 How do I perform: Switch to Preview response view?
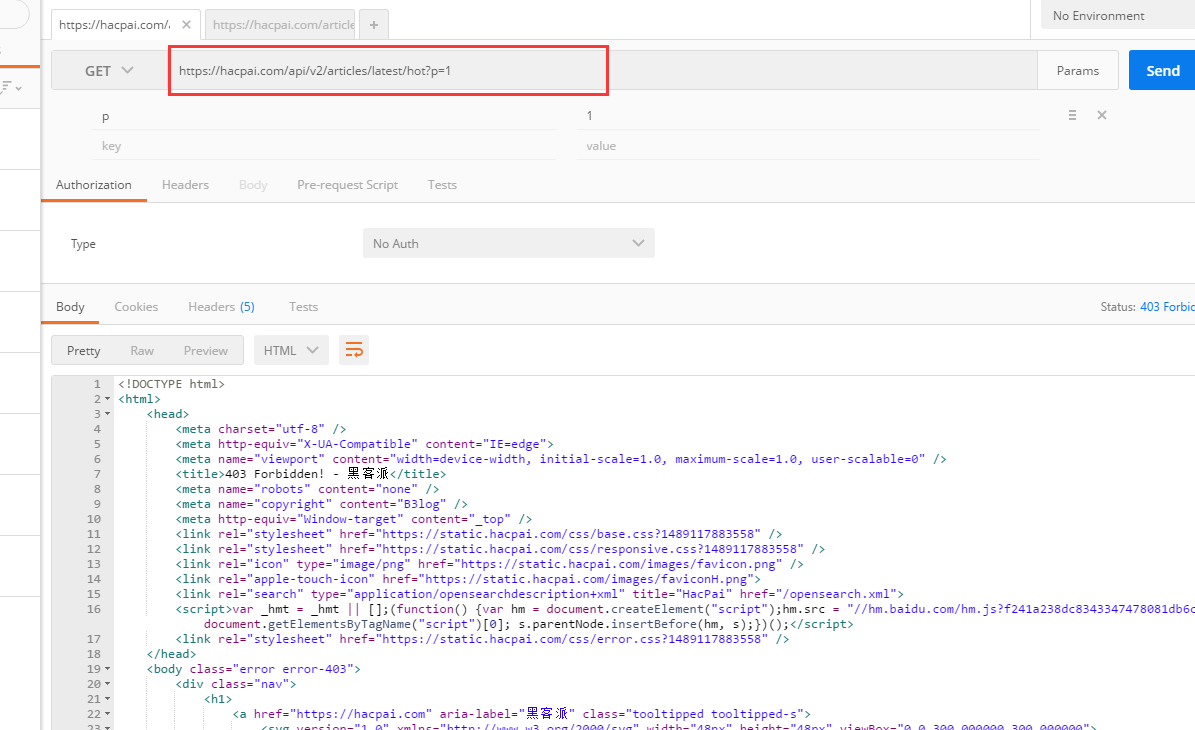pos(206,350)
